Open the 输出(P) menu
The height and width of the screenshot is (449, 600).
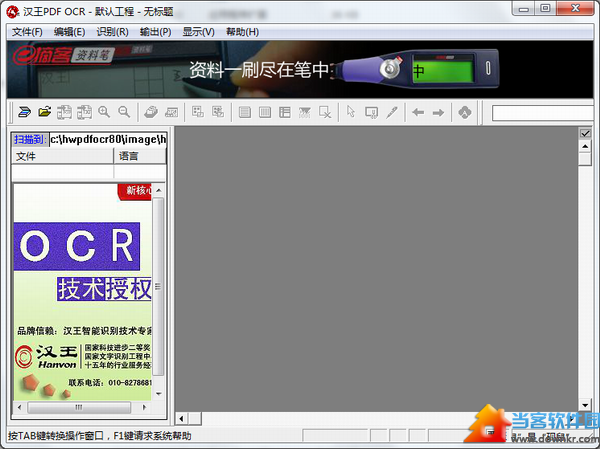coord(155,32)
